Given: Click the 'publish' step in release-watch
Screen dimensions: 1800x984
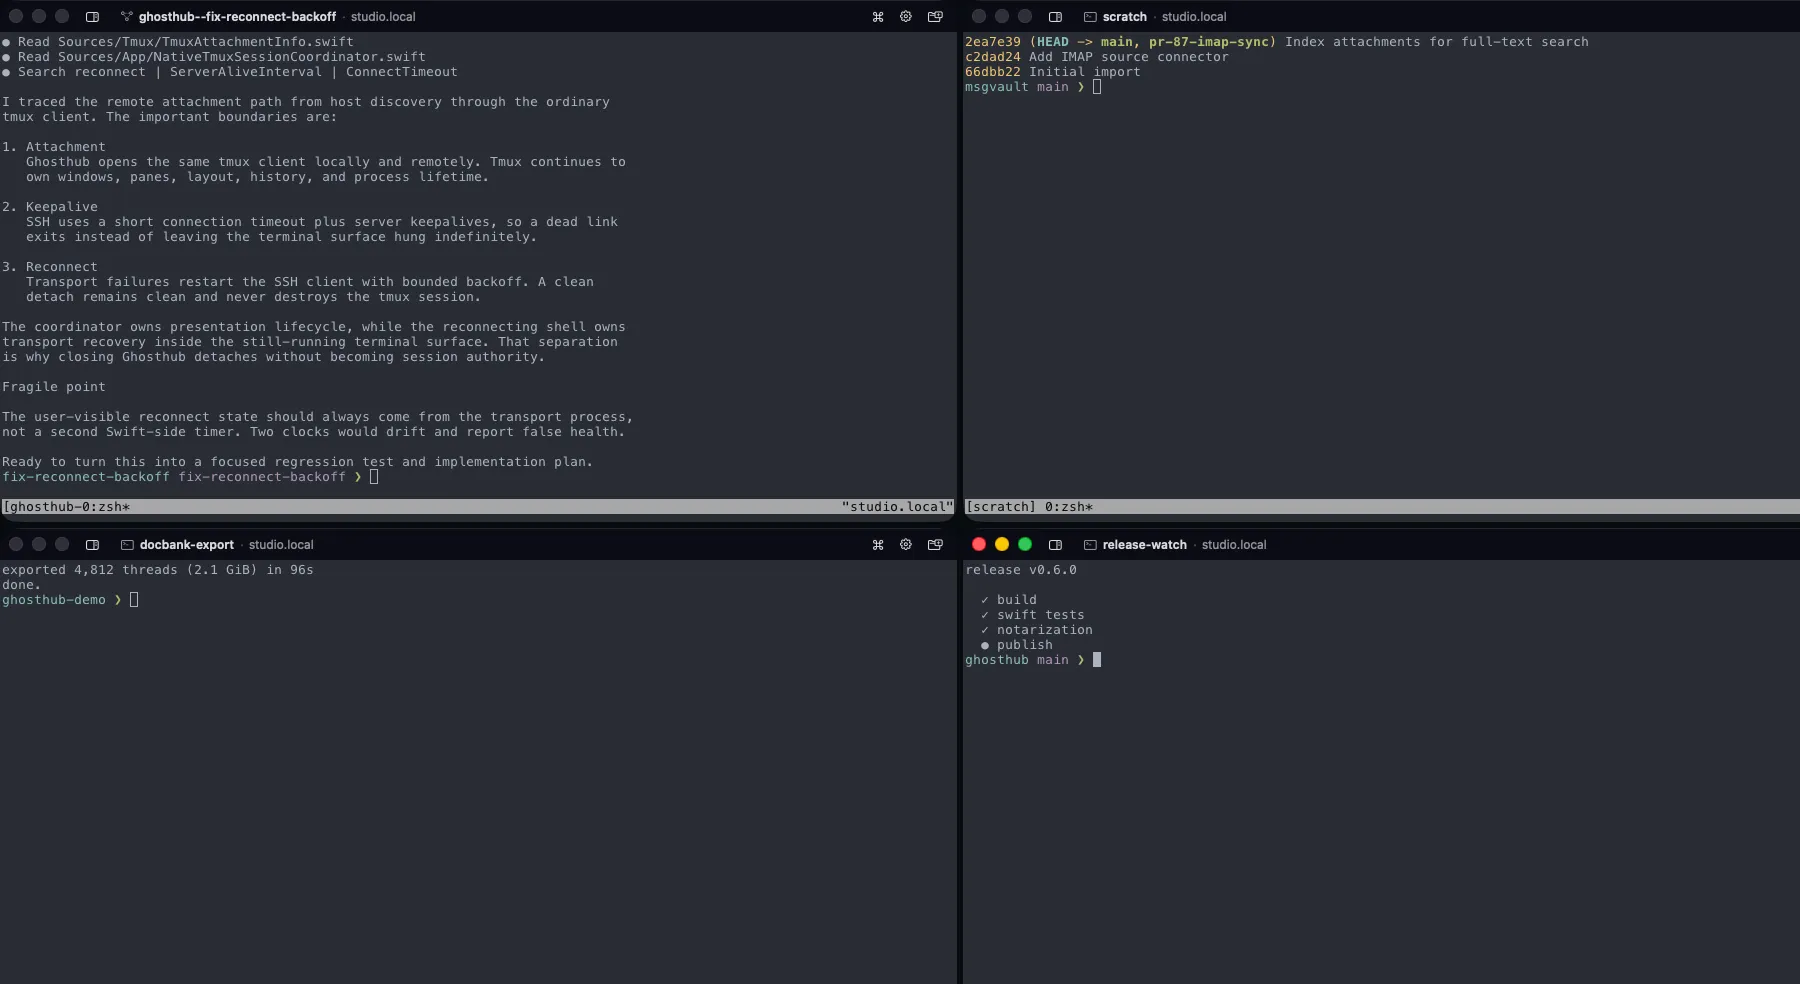Looking at the screenshot, I should pyautogui.click(x=1017, y=645).
